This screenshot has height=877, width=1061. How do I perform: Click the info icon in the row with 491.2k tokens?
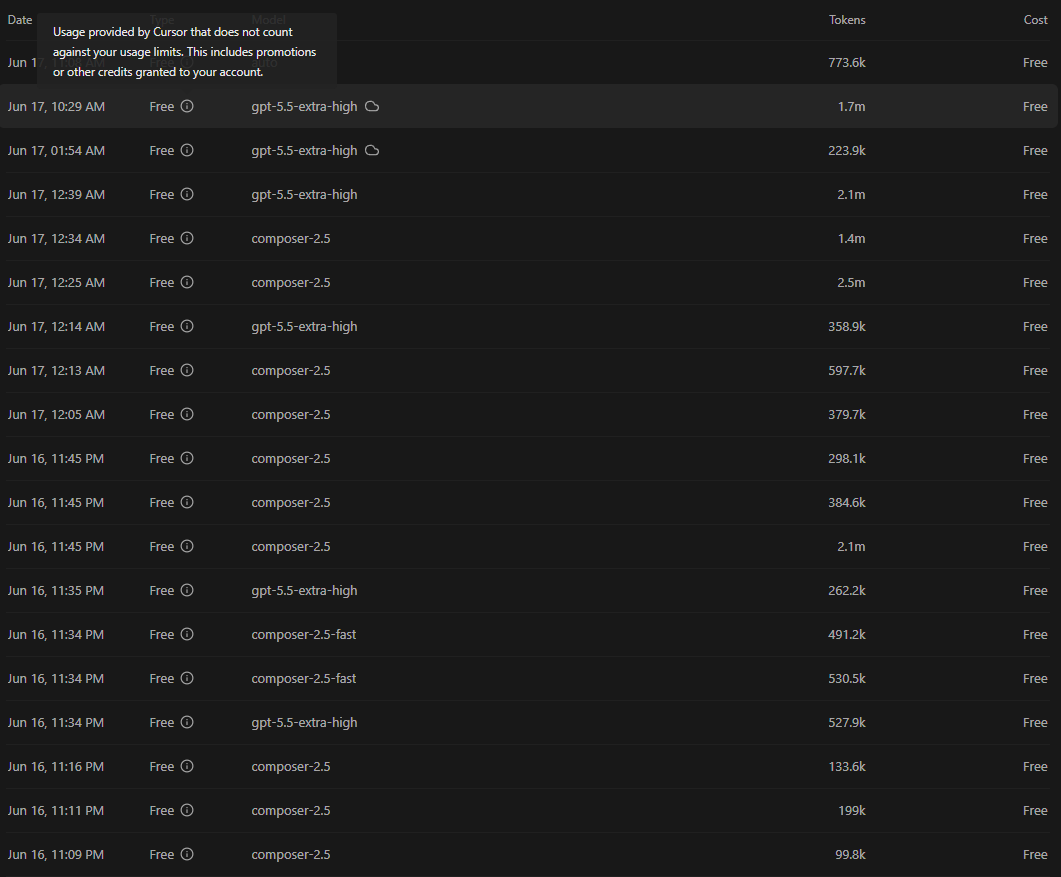pyautogui.click(x=187, y=634)
